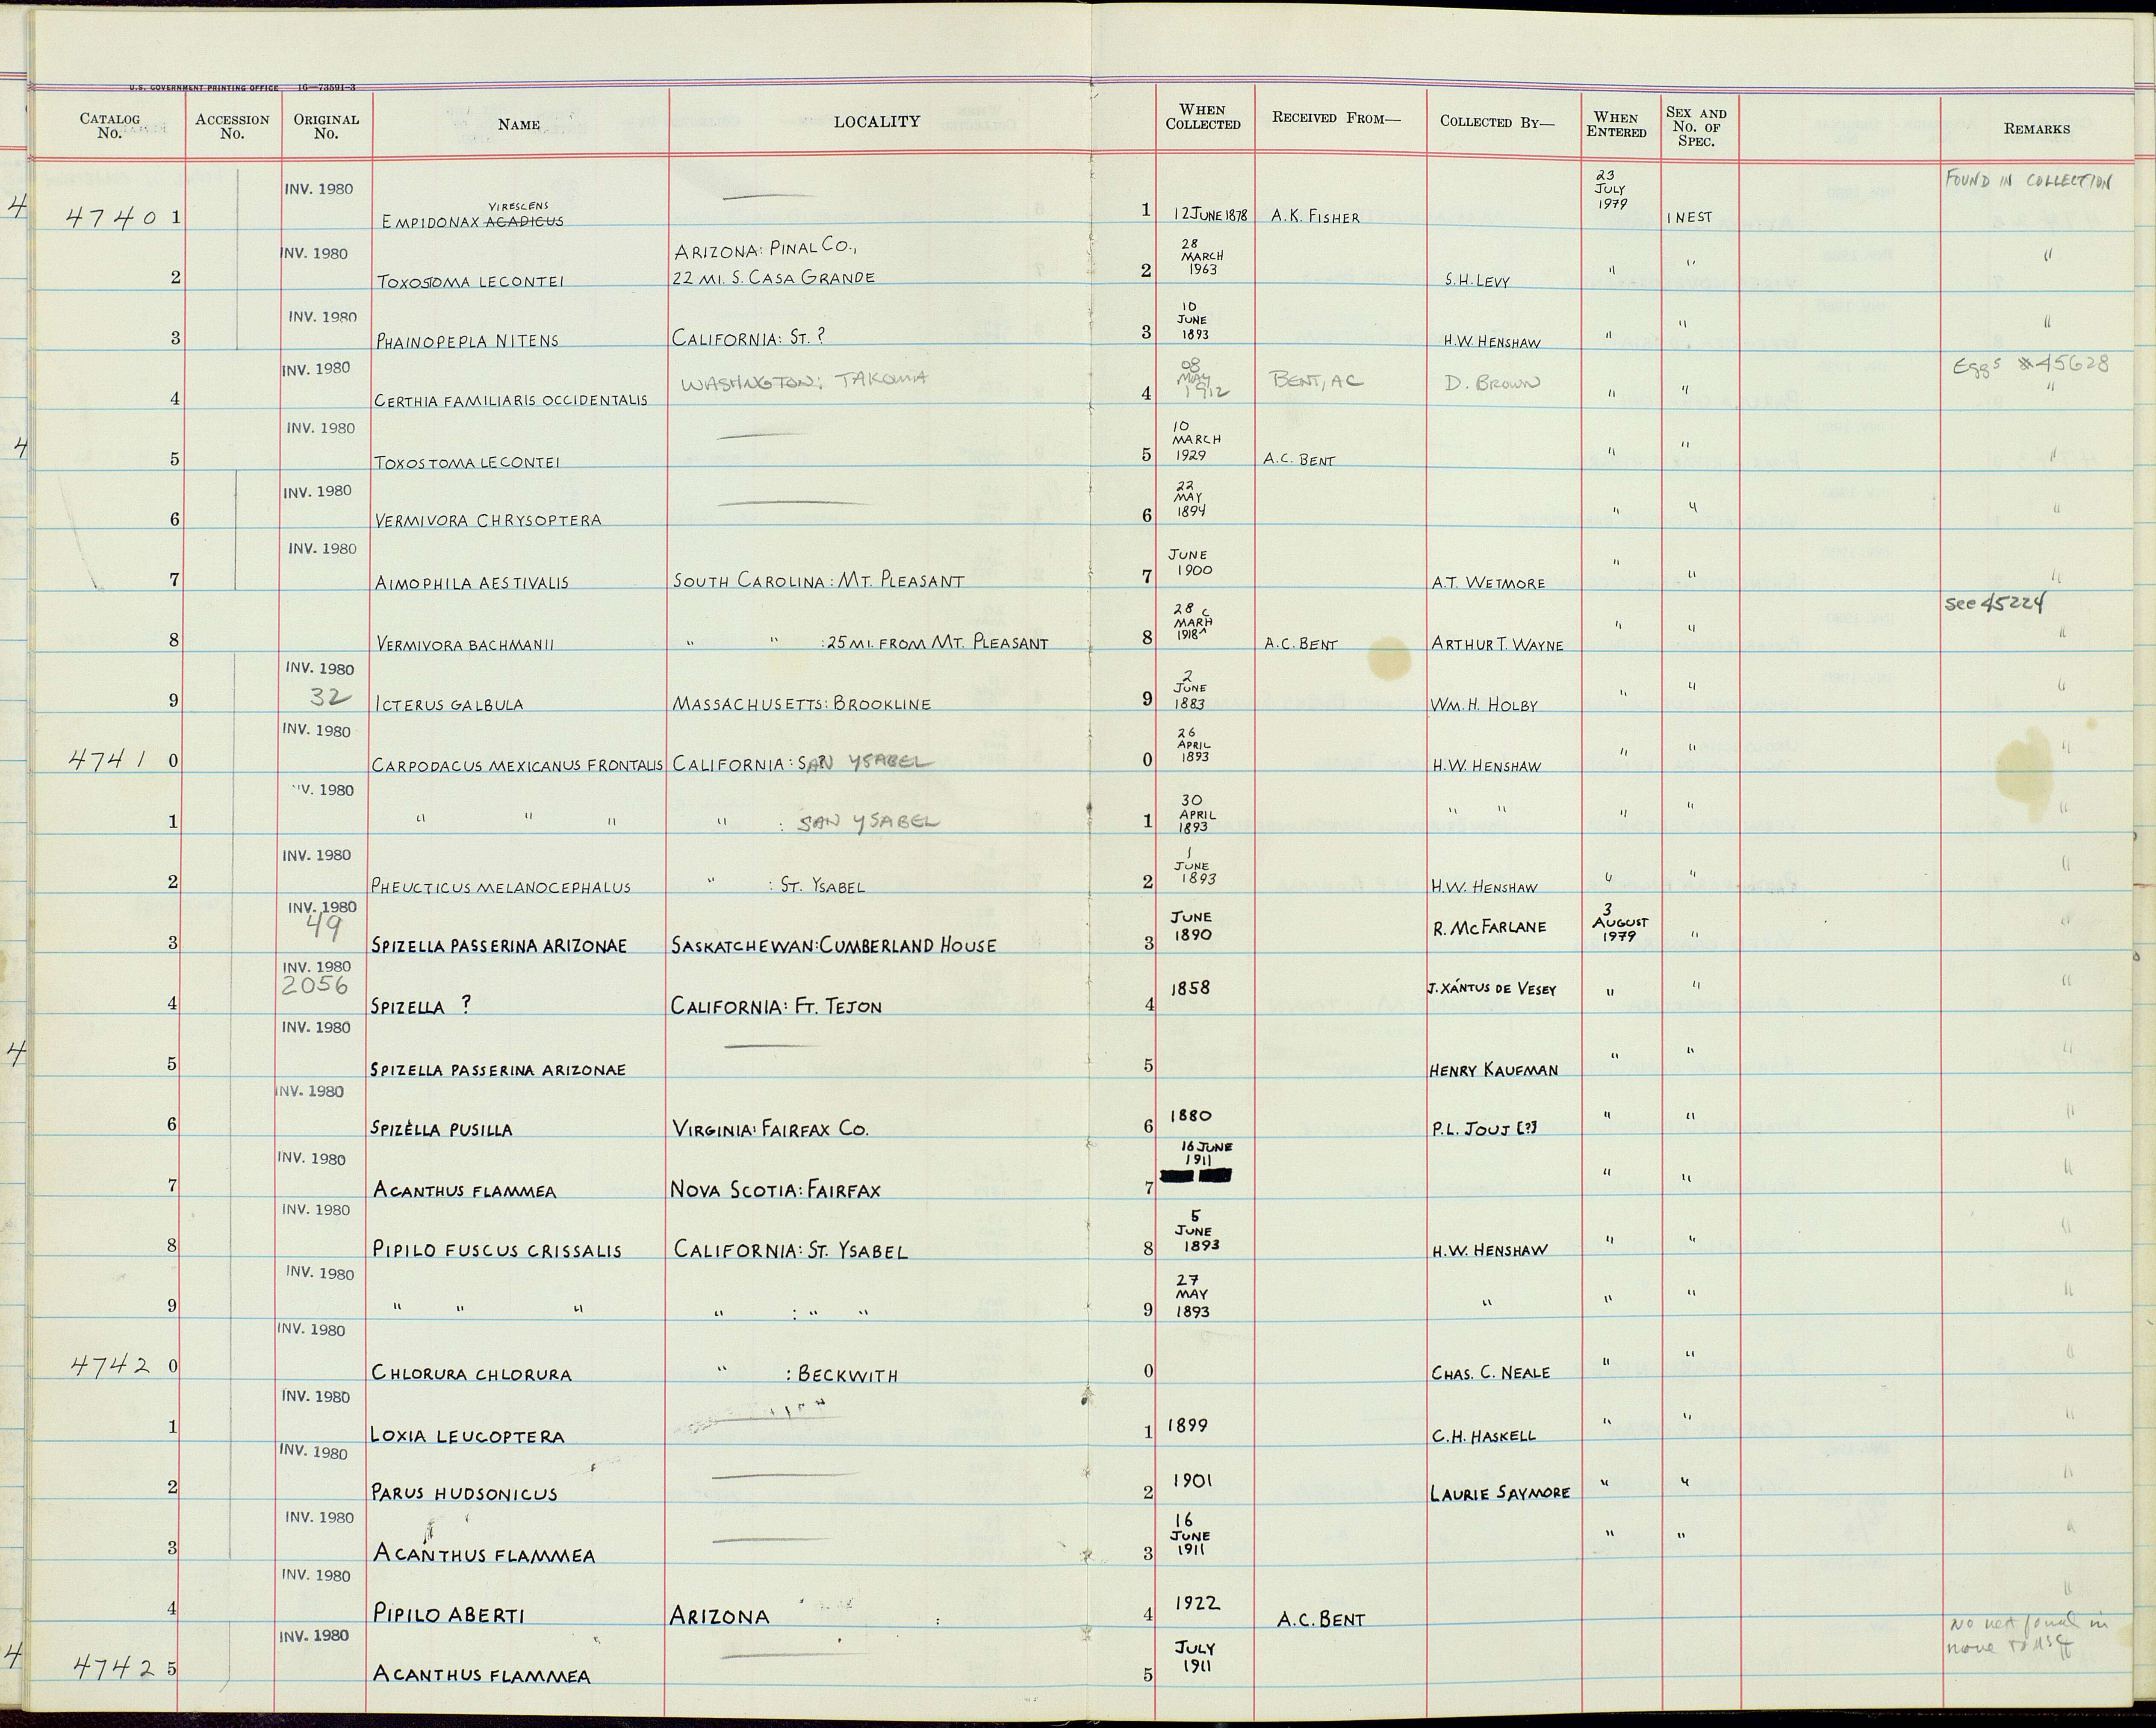Click collector 'Laurie Saymore'
2156x1728 pixels.
tap(1500, 1493)
